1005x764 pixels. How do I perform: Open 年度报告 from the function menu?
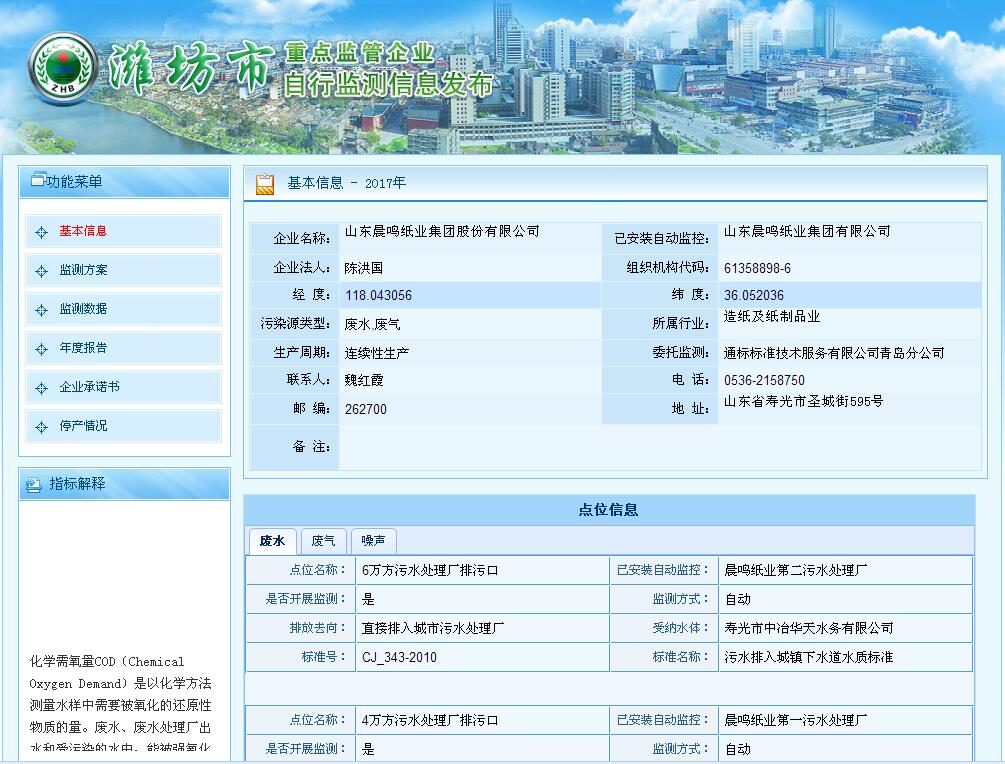click(83, 348)
